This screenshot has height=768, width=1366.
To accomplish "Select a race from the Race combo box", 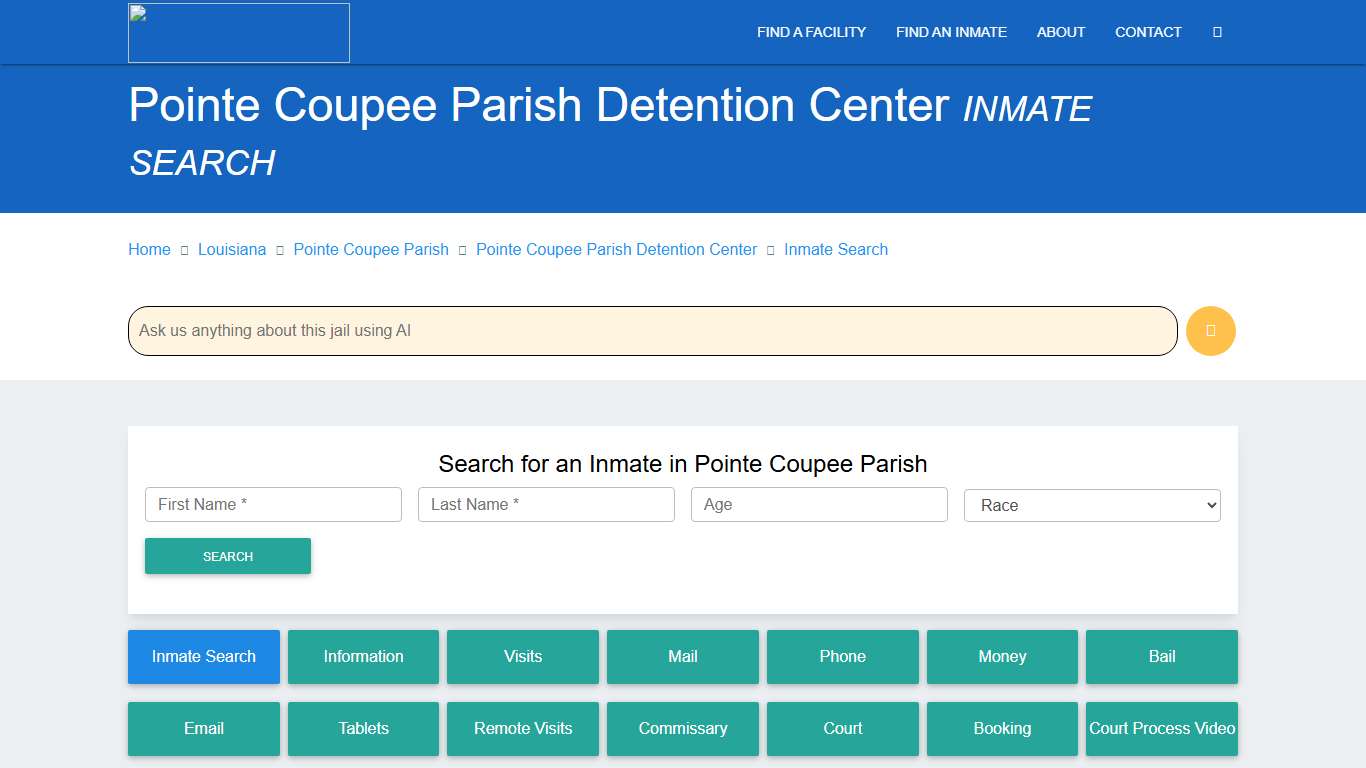I will 1091,505.
